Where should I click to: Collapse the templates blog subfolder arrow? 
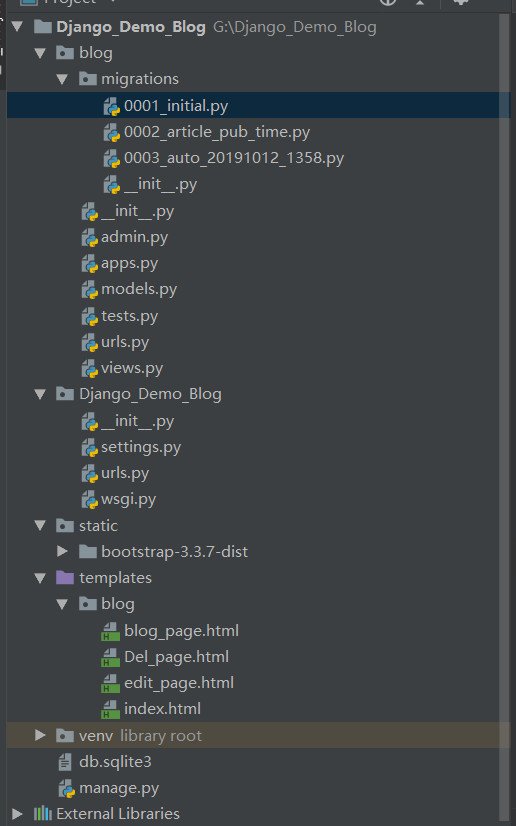coord(62,604)
